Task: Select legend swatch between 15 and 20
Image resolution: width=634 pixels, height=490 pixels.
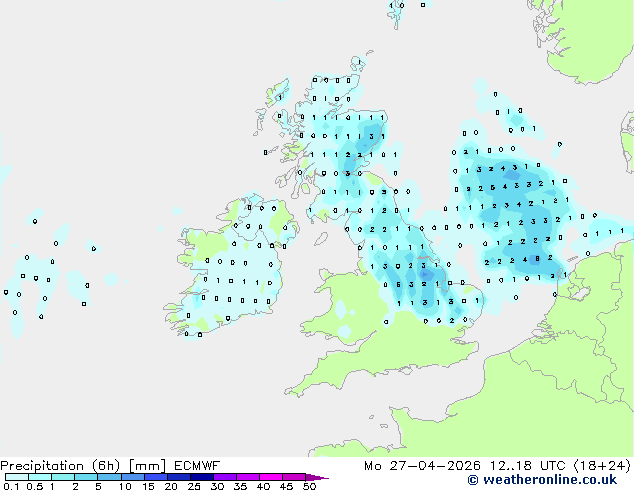Action: 156,477
